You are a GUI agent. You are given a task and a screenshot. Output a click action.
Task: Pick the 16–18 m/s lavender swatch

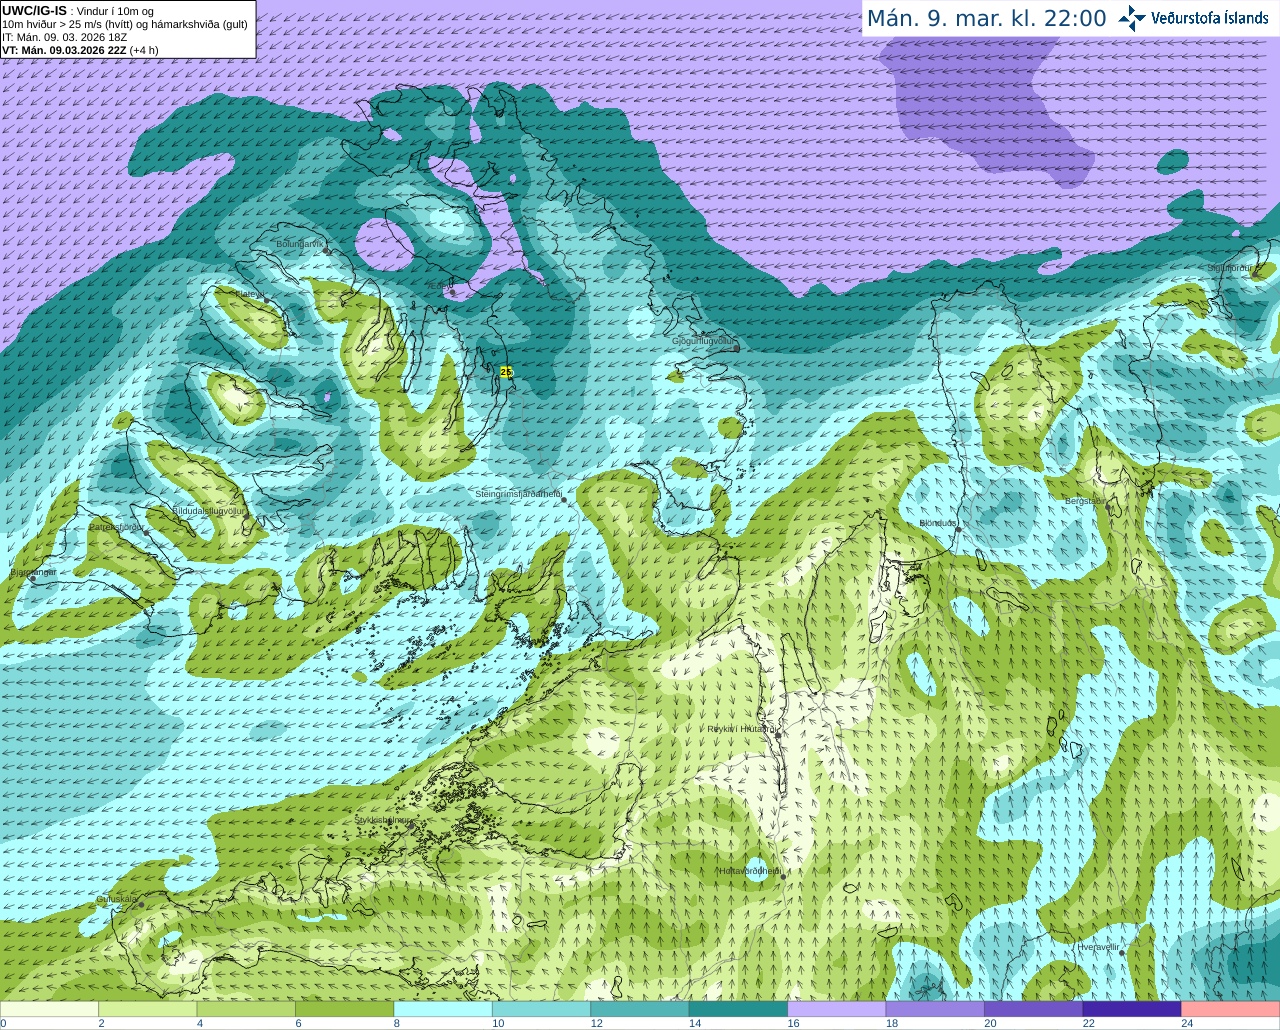(837, 1009)
